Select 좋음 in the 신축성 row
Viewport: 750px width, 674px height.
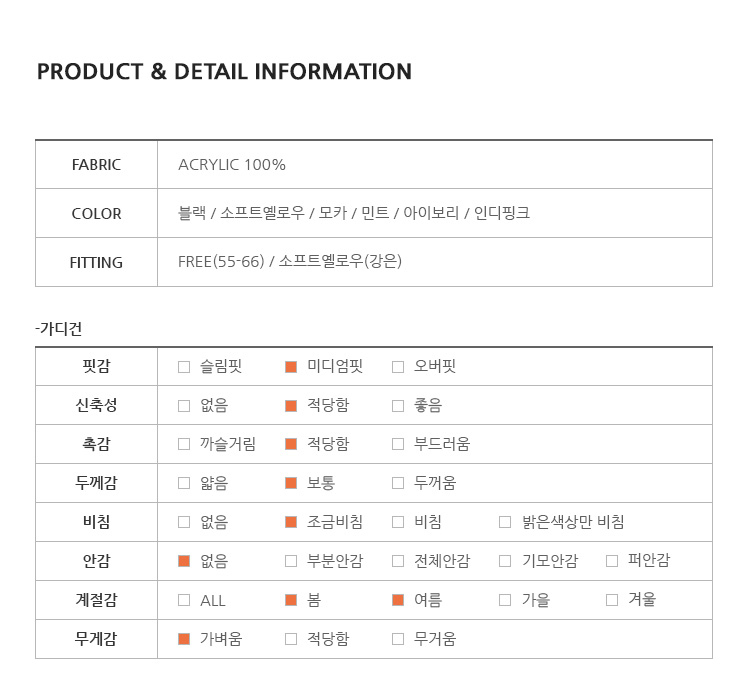[398, 406]
